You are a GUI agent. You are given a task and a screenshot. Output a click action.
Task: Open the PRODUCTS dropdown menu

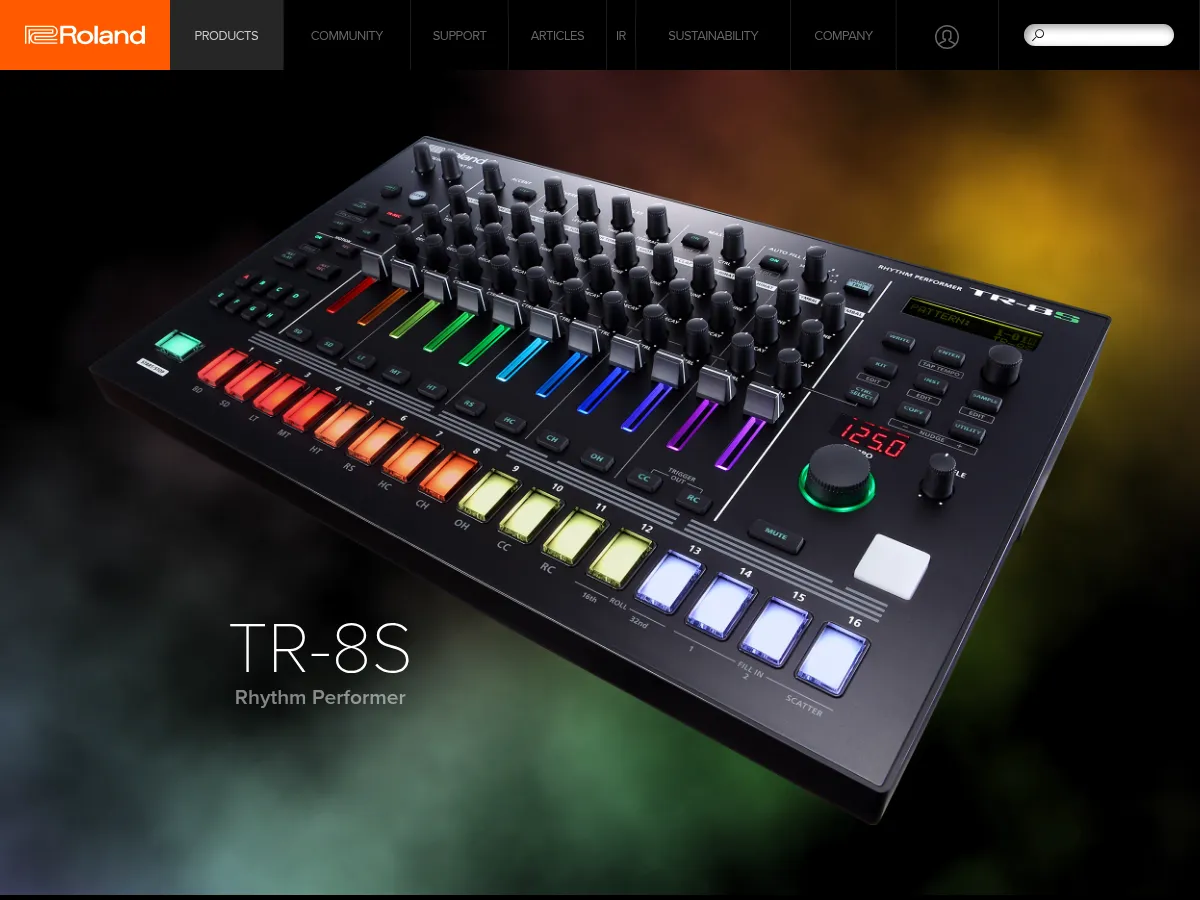[226, 35]
